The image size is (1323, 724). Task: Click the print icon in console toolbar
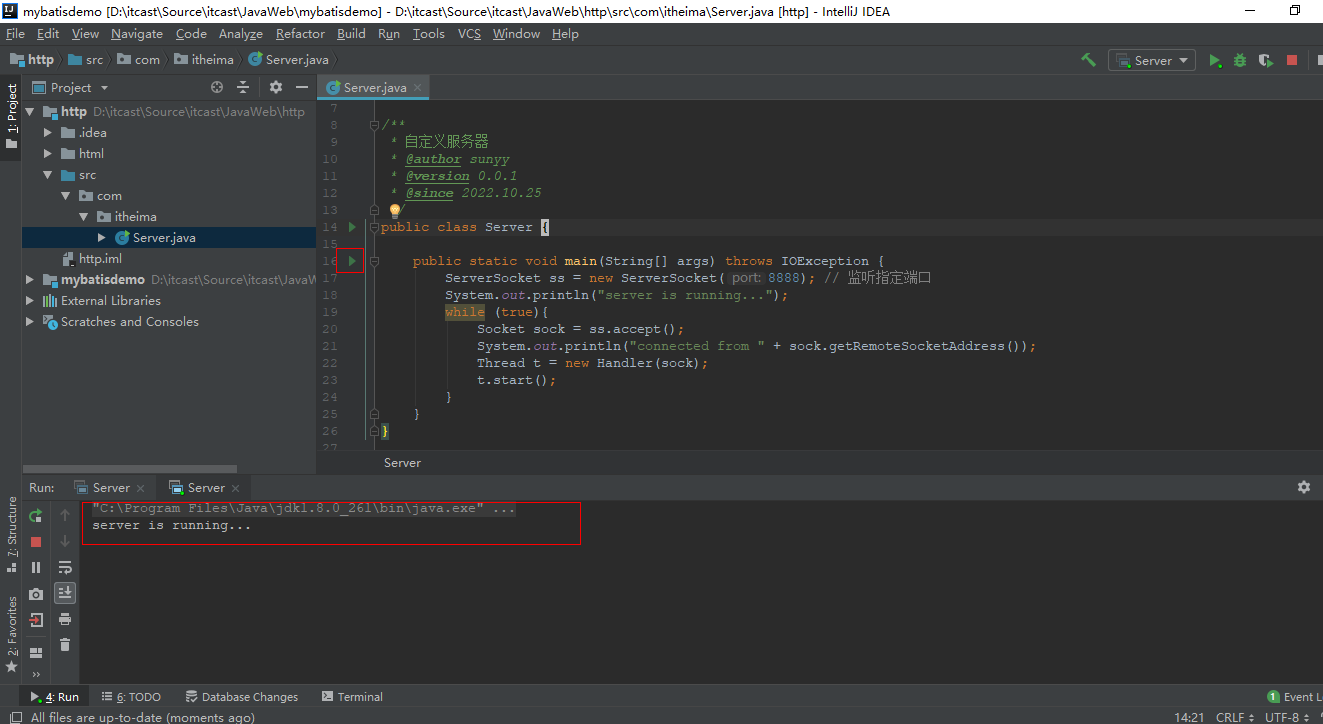tap(65, 619)
